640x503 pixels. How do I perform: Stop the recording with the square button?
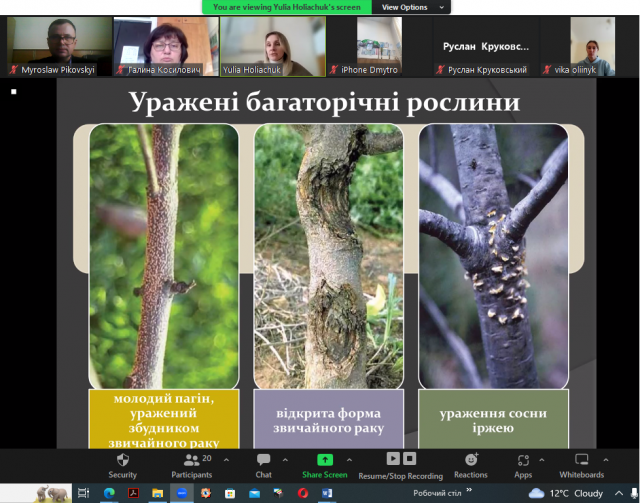pyautogui.click(x=409, y=458)
